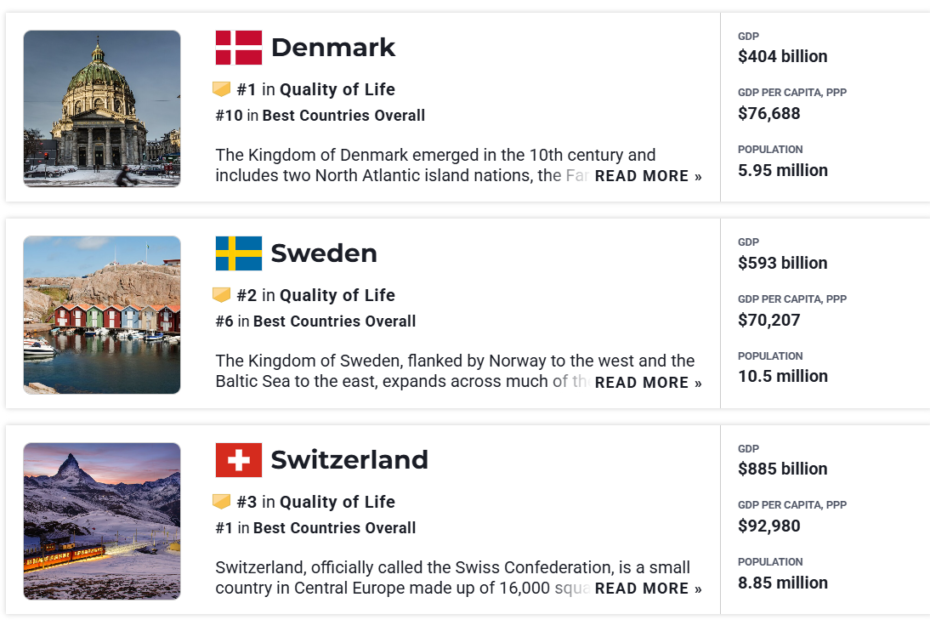Open the Sweden country heading

pos(324,254)
